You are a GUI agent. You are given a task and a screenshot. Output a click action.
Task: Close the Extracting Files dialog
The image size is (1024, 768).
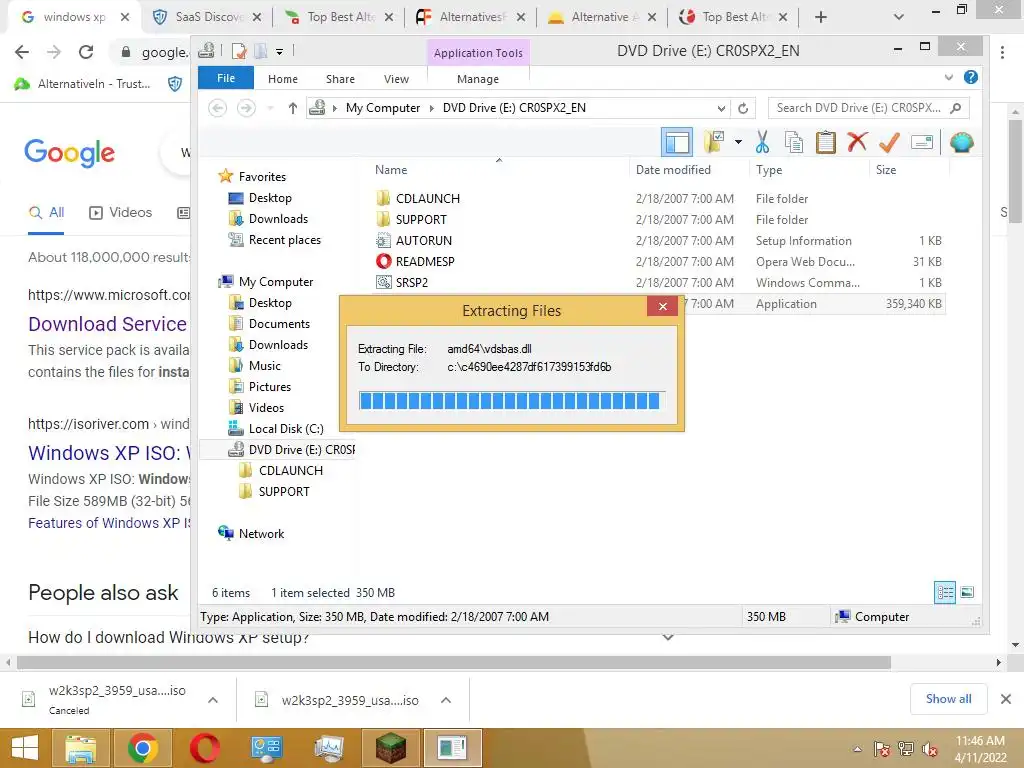click(662, 306)
